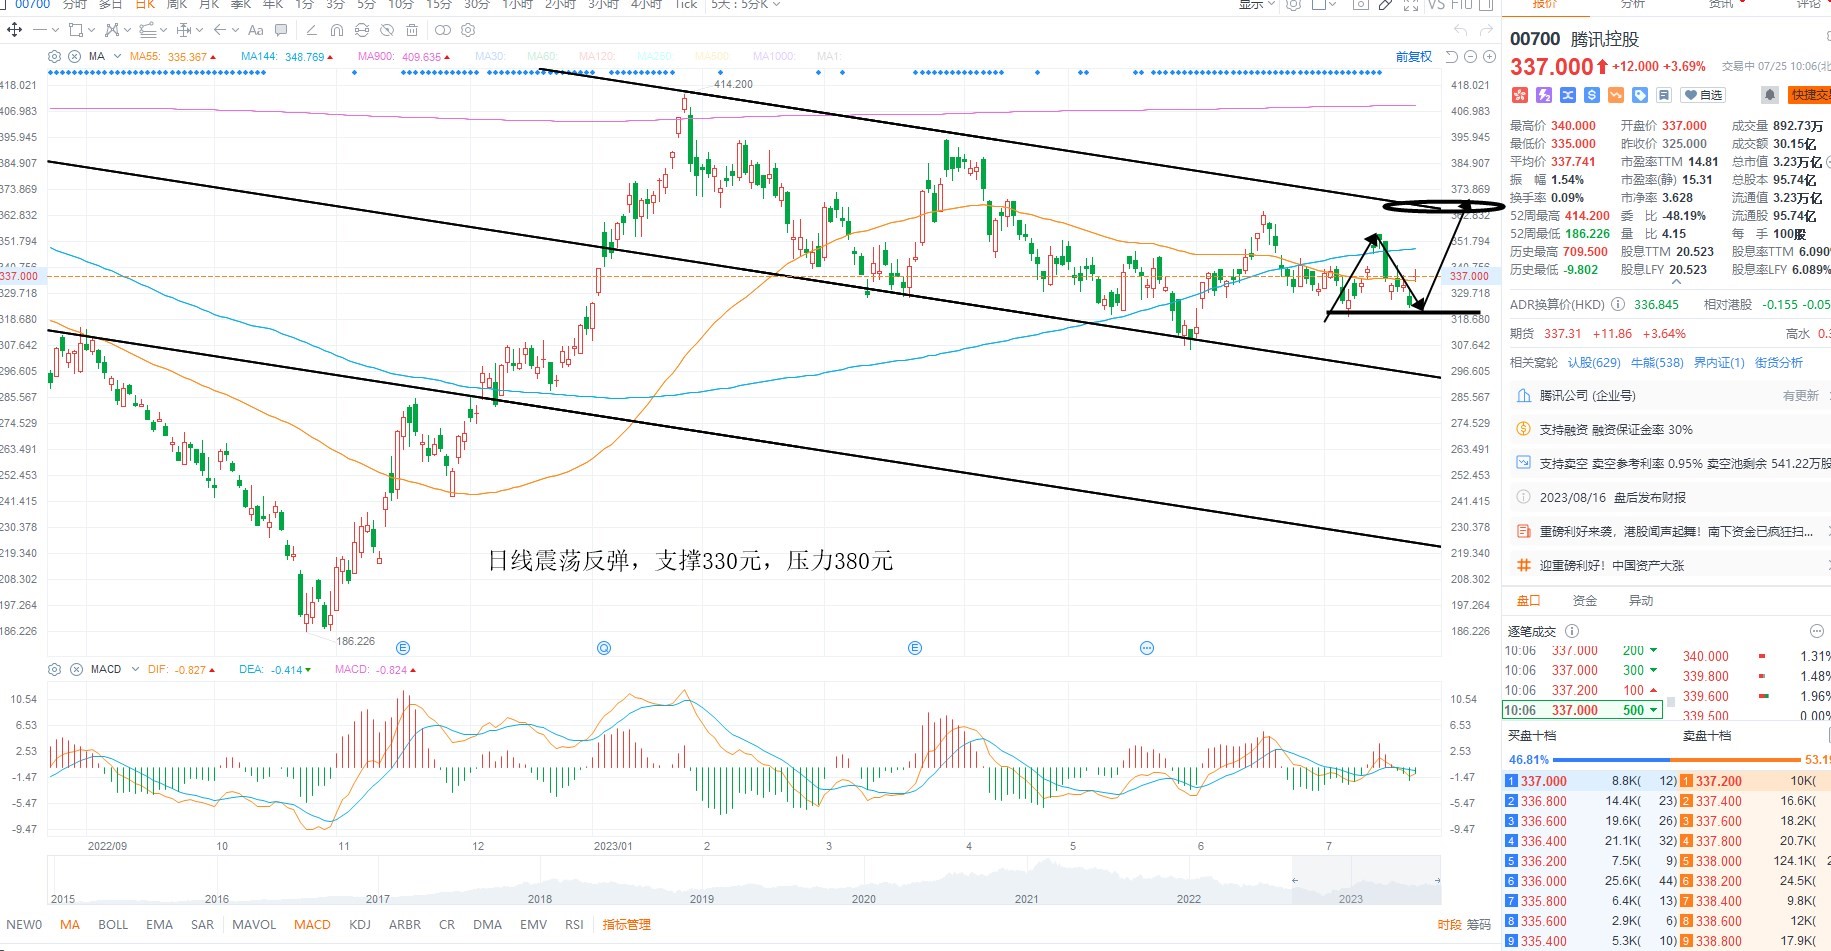Viewport: 1831px width, 951px height.
Task: Toggle KDJ sub-indicator
Action: coord(360,925)
